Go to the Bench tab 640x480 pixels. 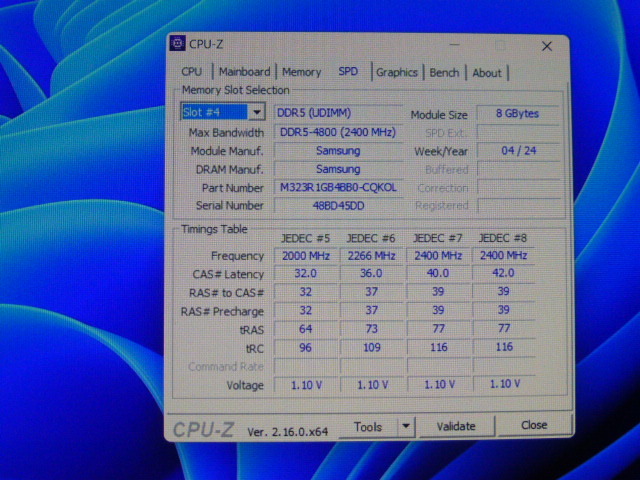click(444, 73)
